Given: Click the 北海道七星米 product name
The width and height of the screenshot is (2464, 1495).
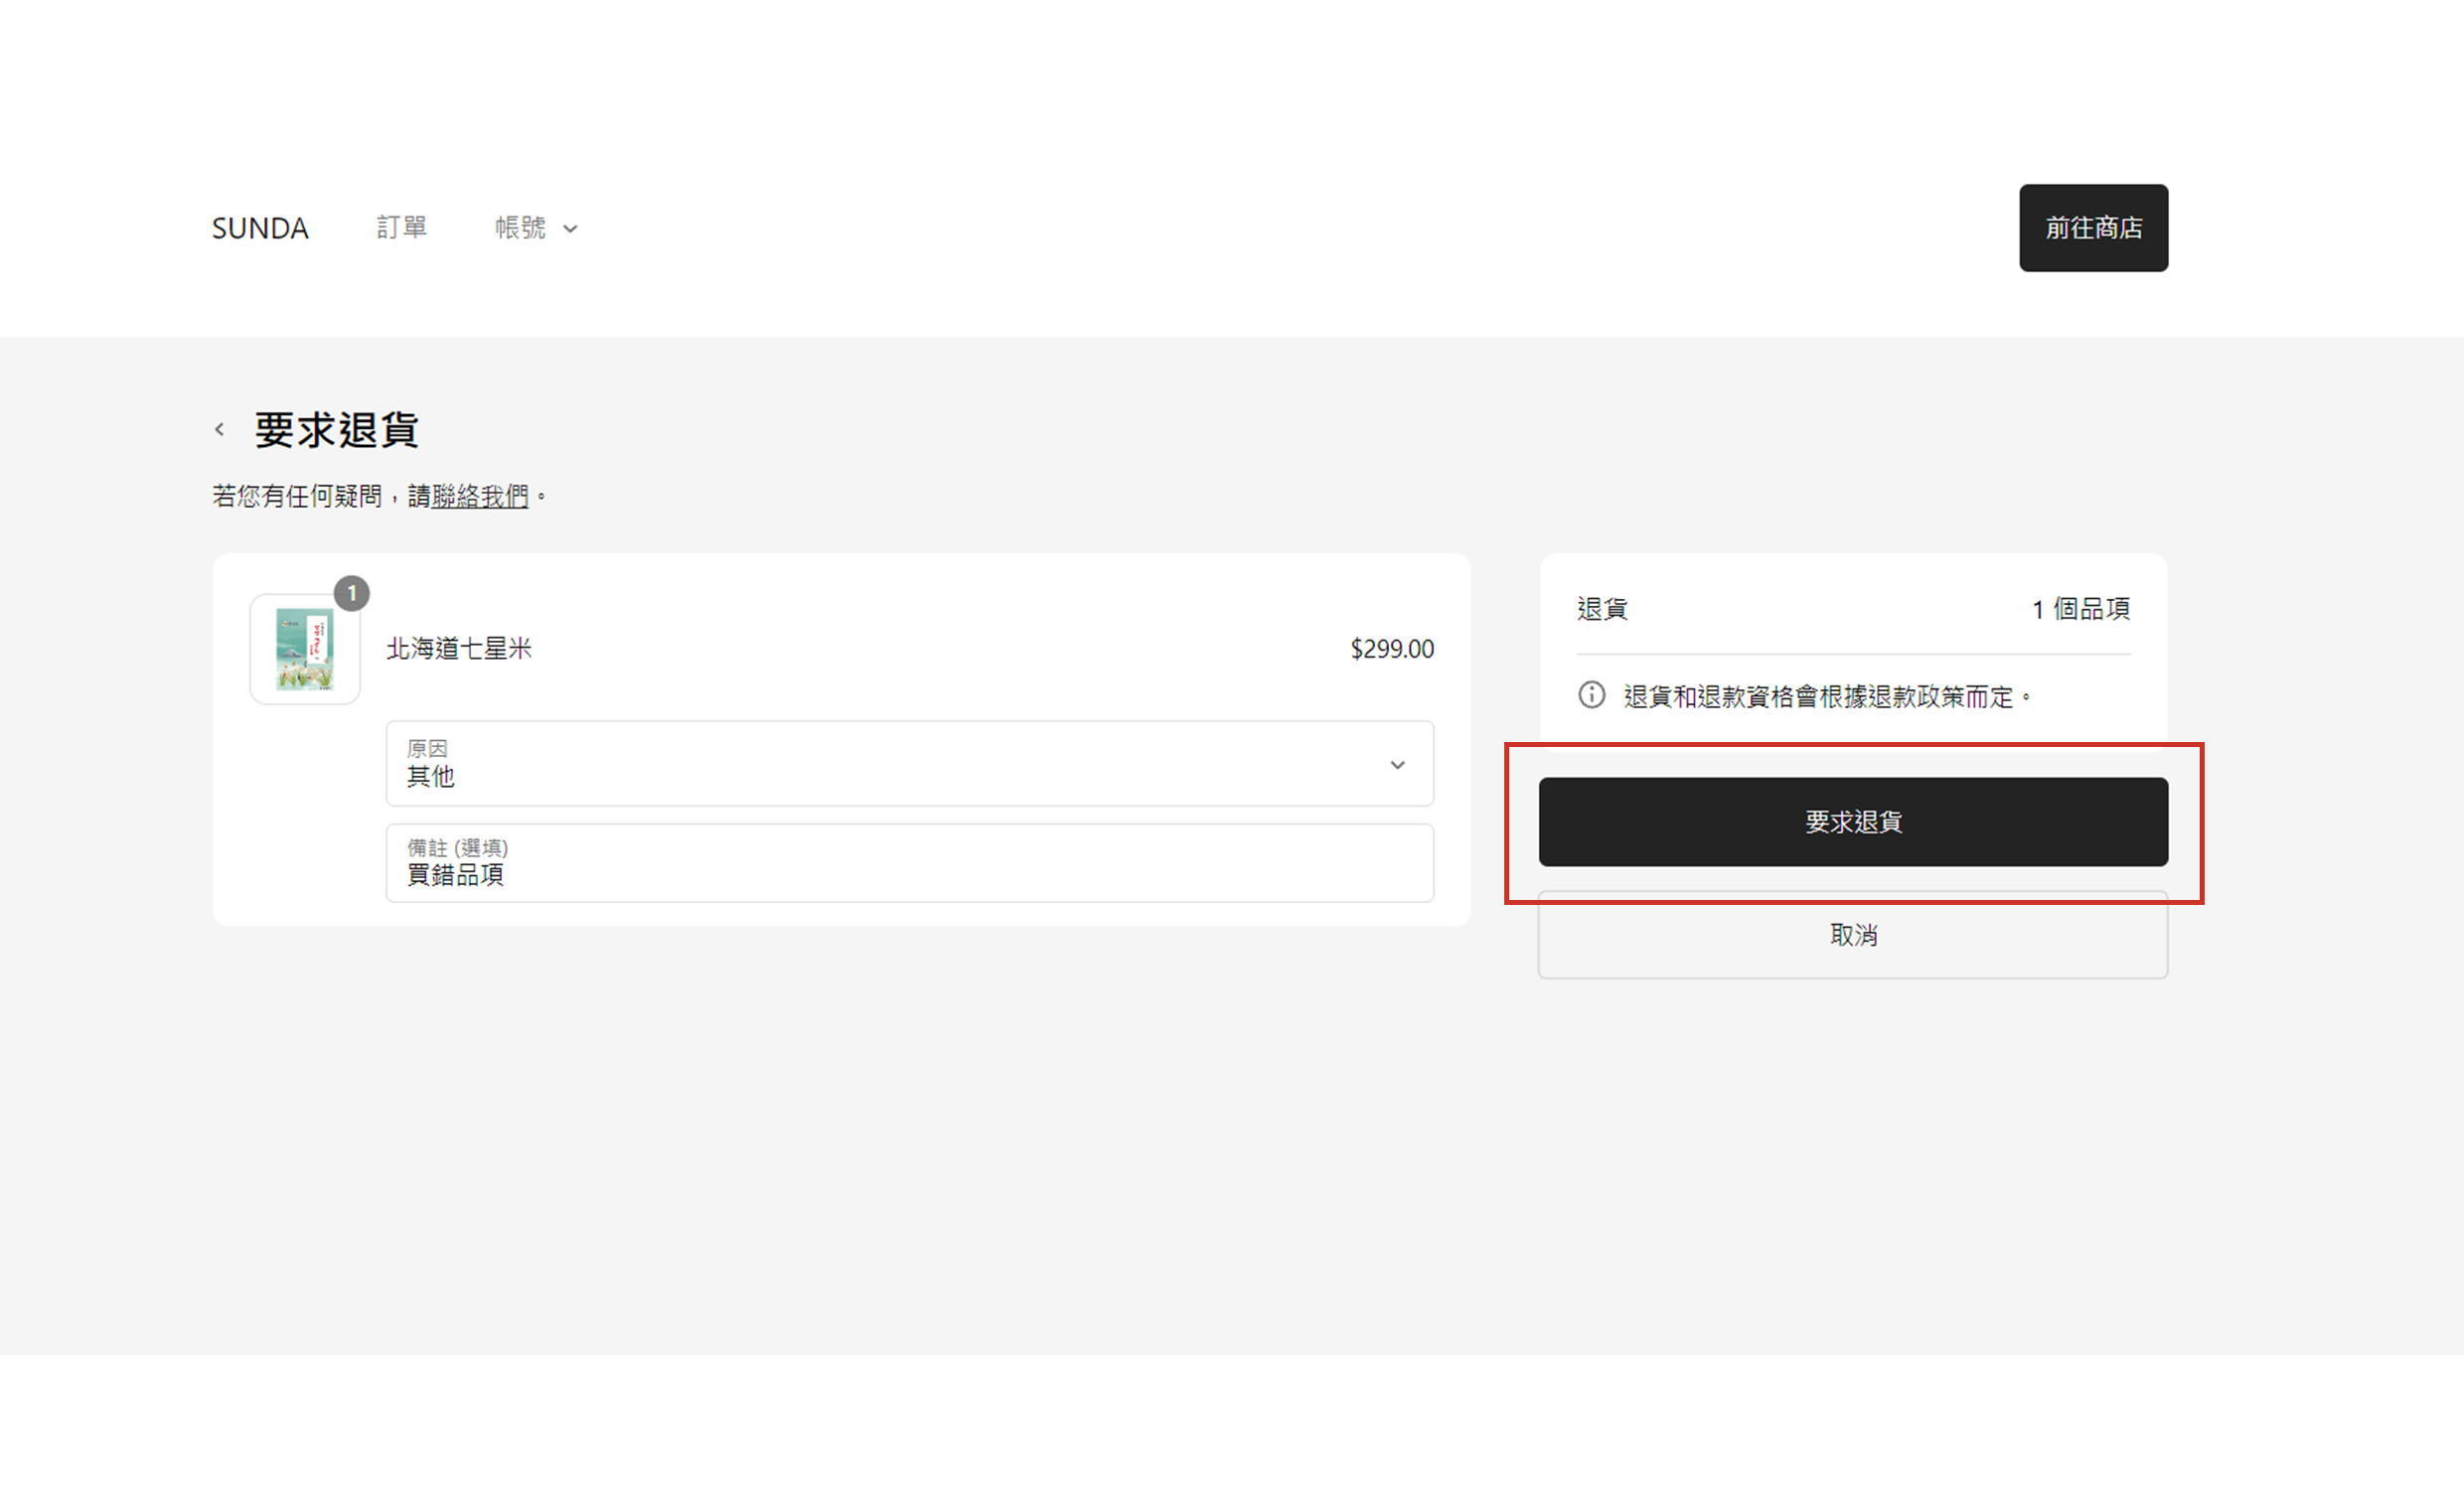Looking at the screenshot, I should click(459, 649).
